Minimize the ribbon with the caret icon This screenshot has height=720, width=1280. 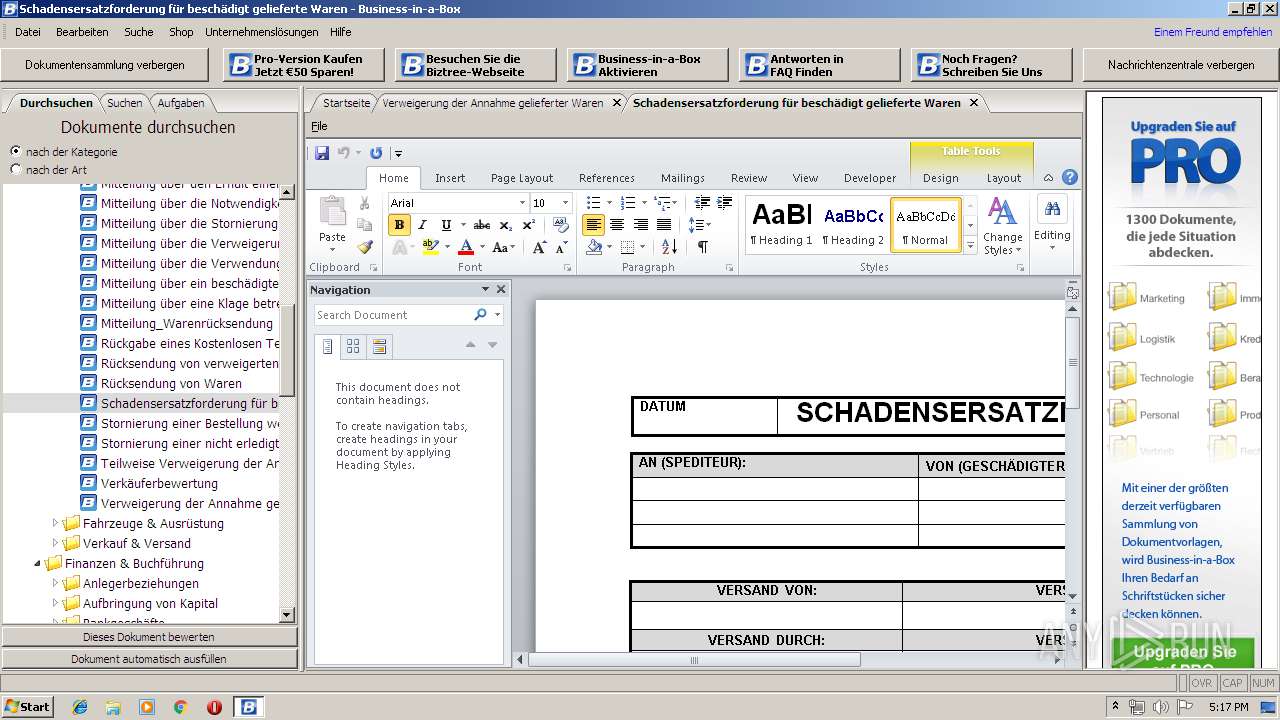click(1048, 178)
